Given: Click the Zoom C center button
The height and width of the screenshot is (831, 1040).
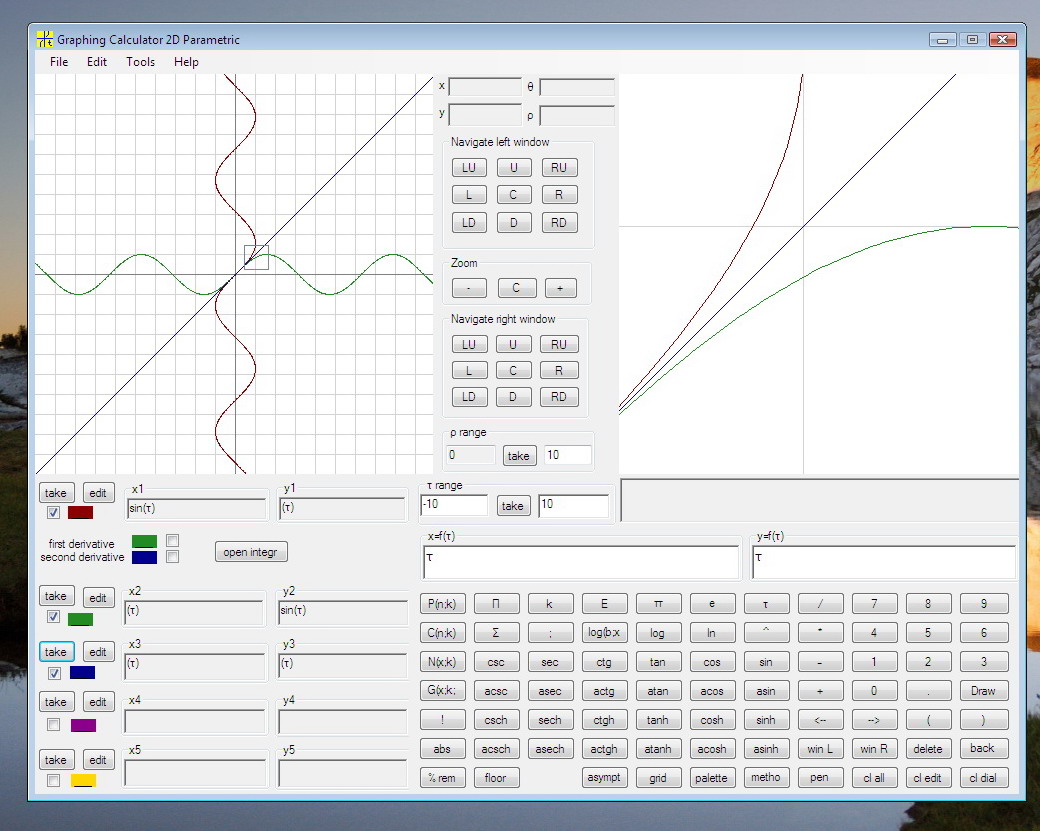Looking at the screenshot, I should (x=516, y=288).
